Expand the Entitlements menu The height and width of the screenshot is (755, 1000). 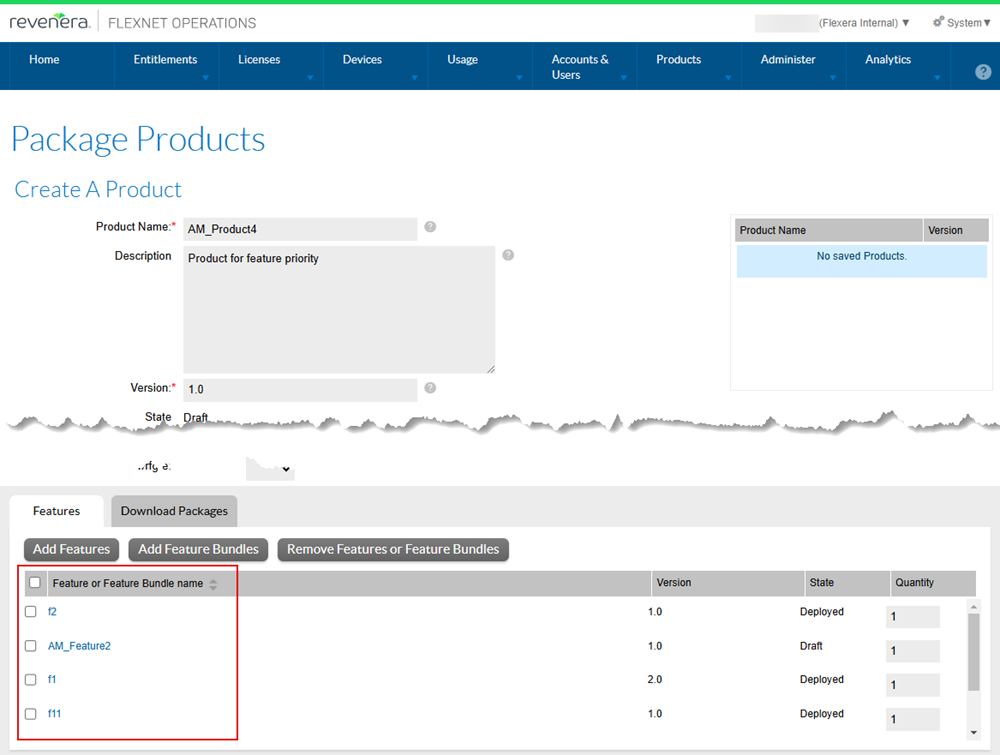166,60
